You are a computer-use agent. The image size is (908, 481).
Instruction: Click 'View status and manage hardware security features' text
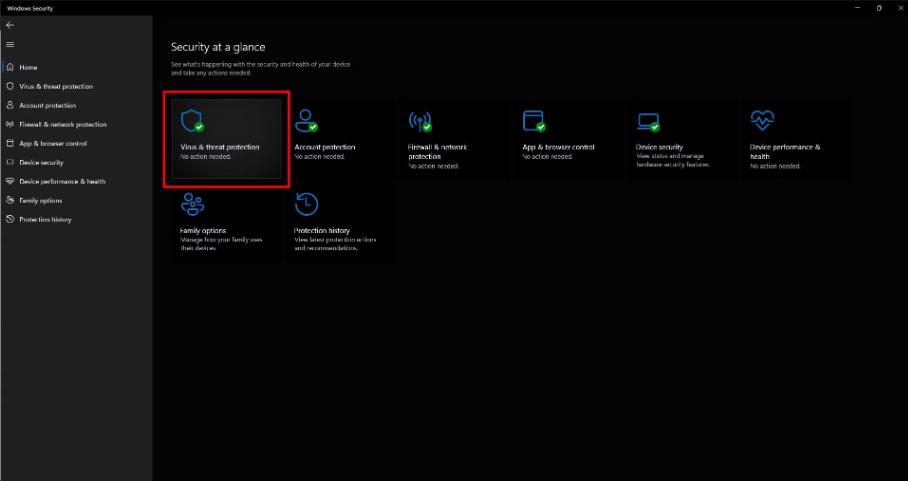coord(673,160)
